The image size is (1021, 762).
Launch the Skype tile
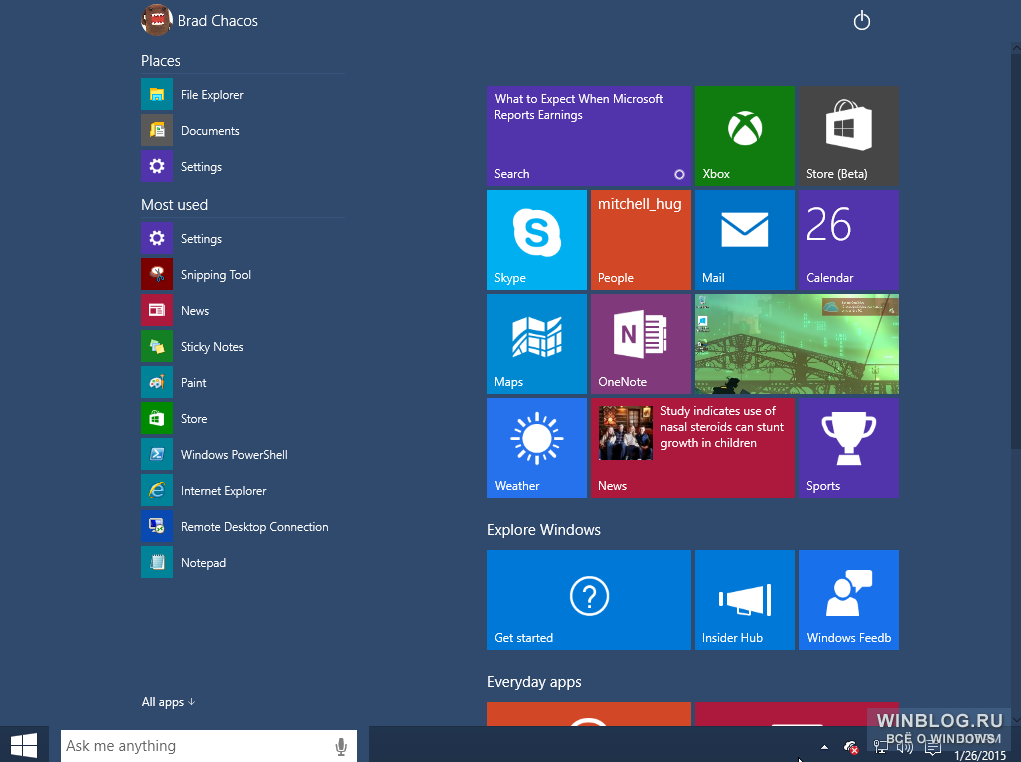tap(537, 240)
